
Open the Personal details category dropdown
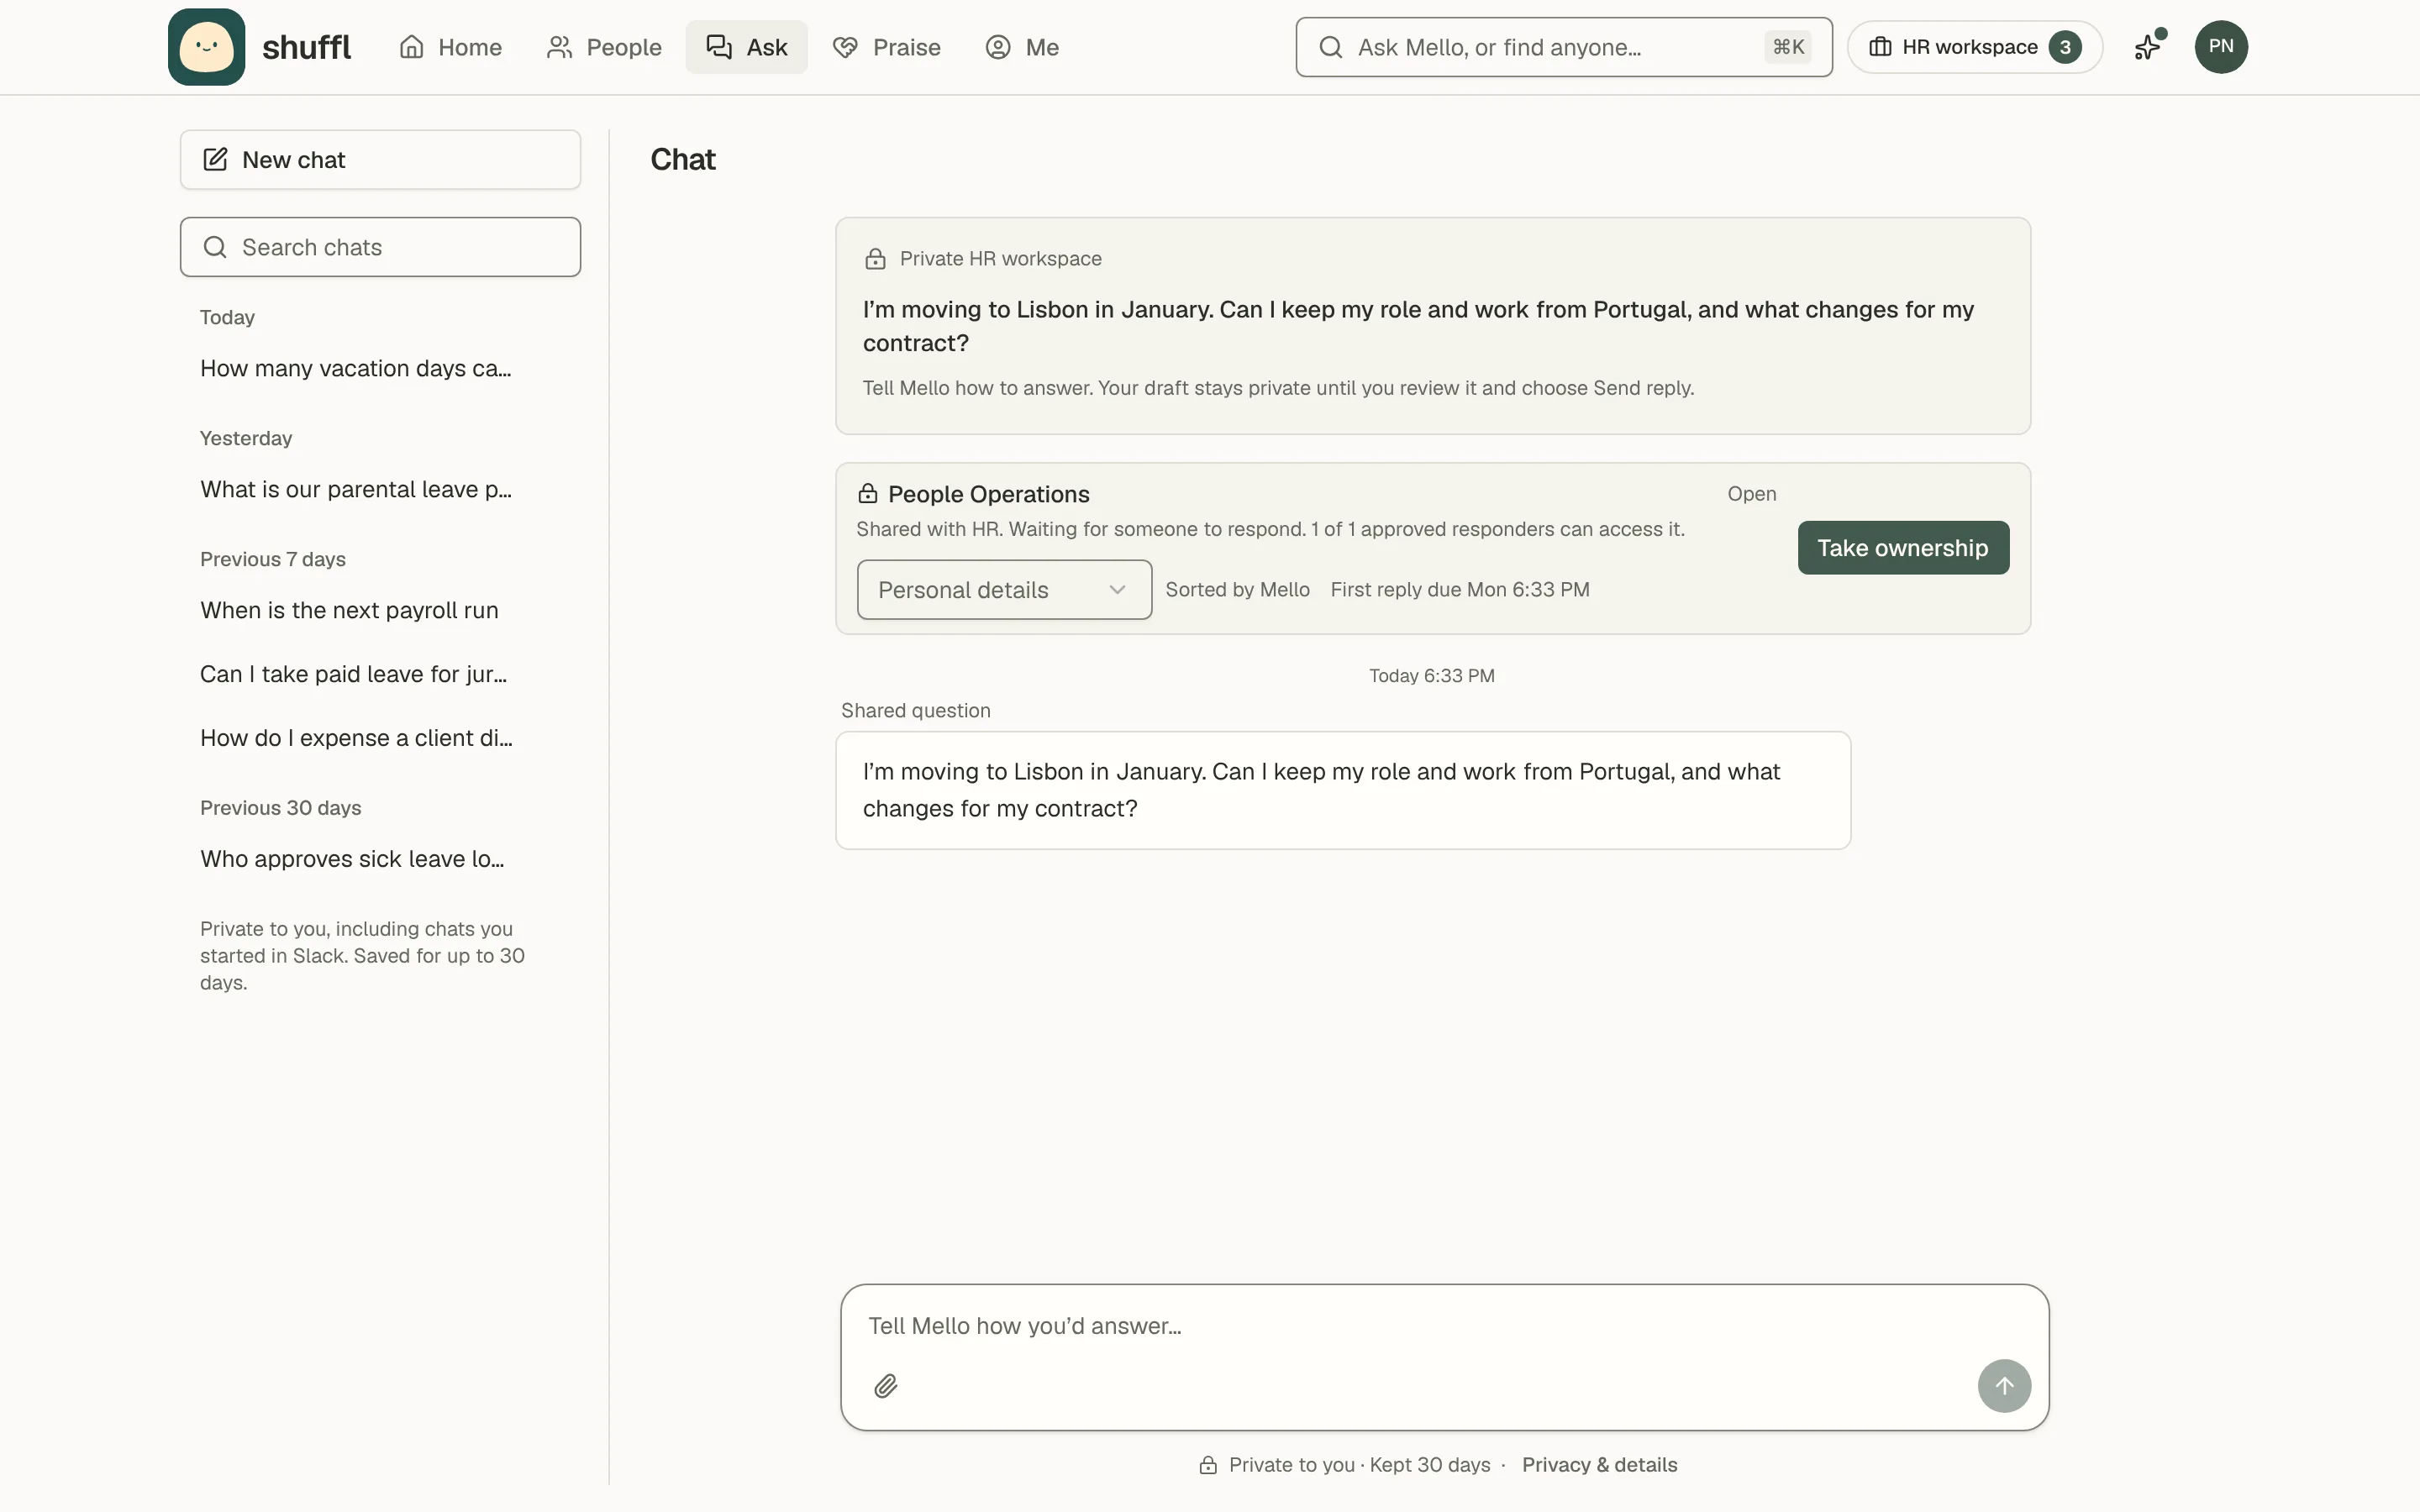click(x=1004, y=590)
